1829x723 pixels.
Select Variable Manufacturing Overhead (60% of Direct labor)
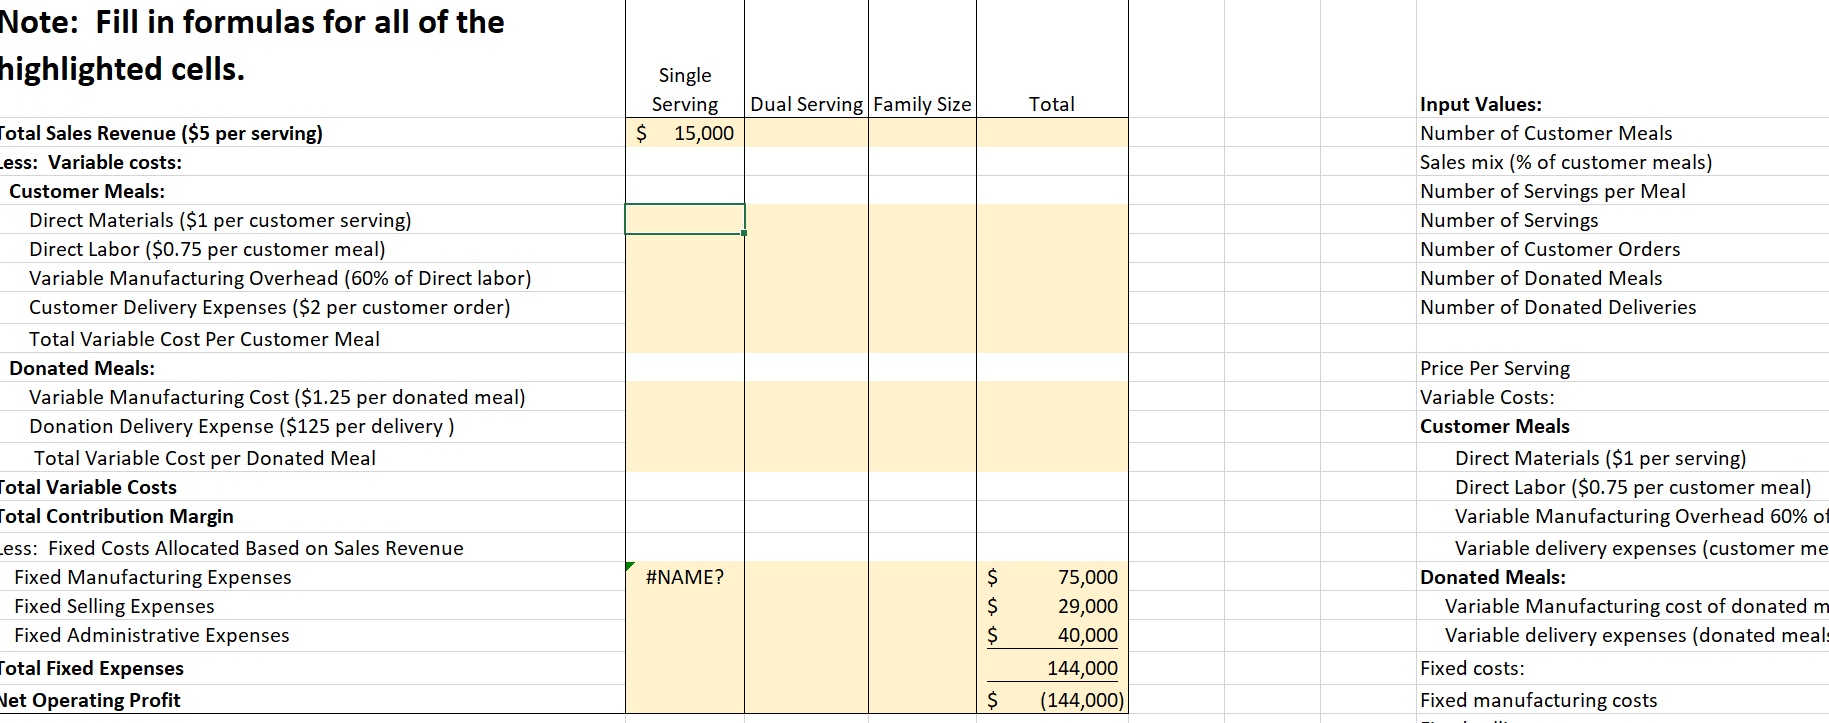pyautogui.click(x=280, y=278)
